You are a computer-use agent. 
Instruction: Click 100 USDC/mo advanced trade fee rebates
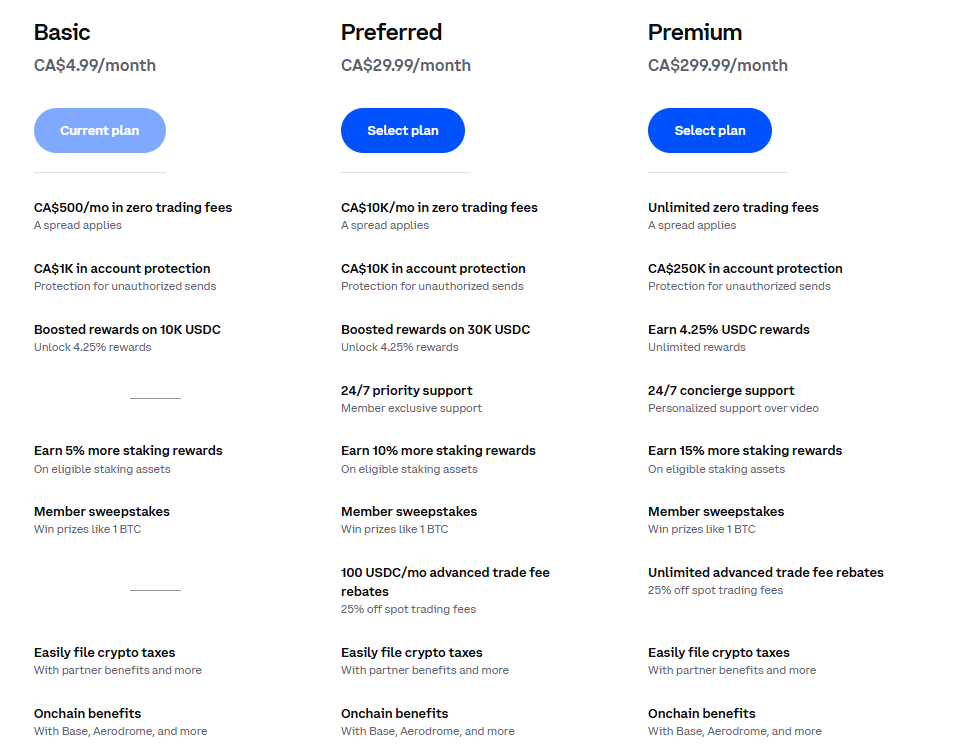click(x=445, y=582)
